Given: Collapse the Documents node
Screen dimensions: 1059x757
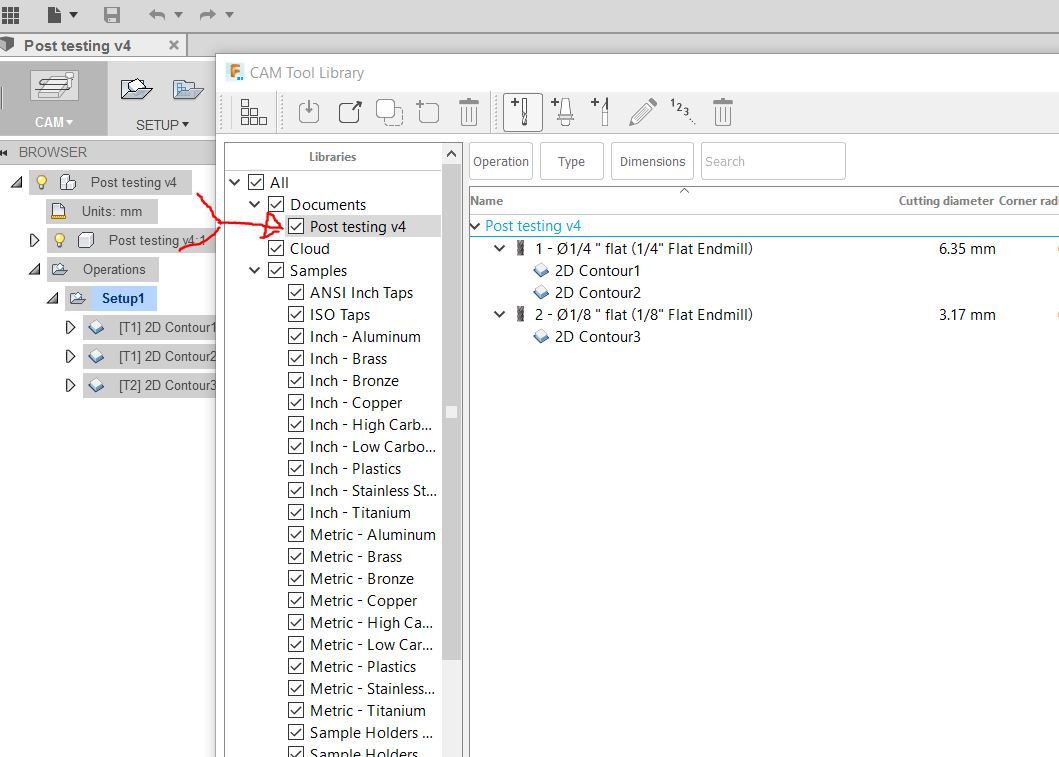Looking at the screenshot, I should click(255, 204).
